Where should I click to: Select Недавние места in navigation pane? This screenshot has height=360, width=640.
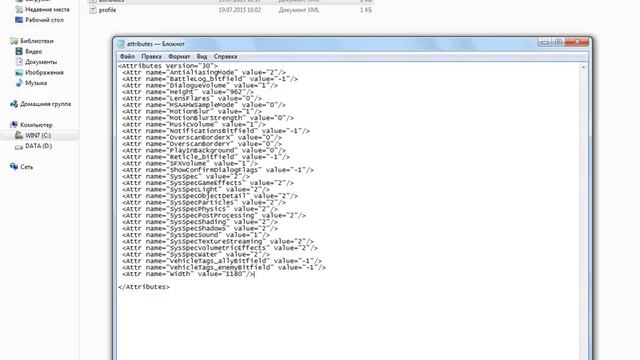pyautogui.click(x=47, y=9)
